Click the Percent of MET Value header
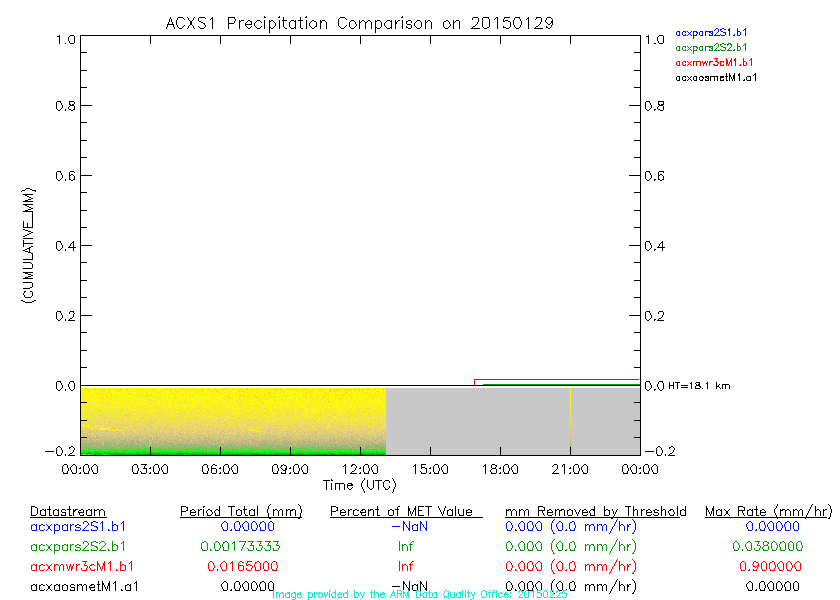The width and height of the screenshot is (840, 600). coord(406,511)
